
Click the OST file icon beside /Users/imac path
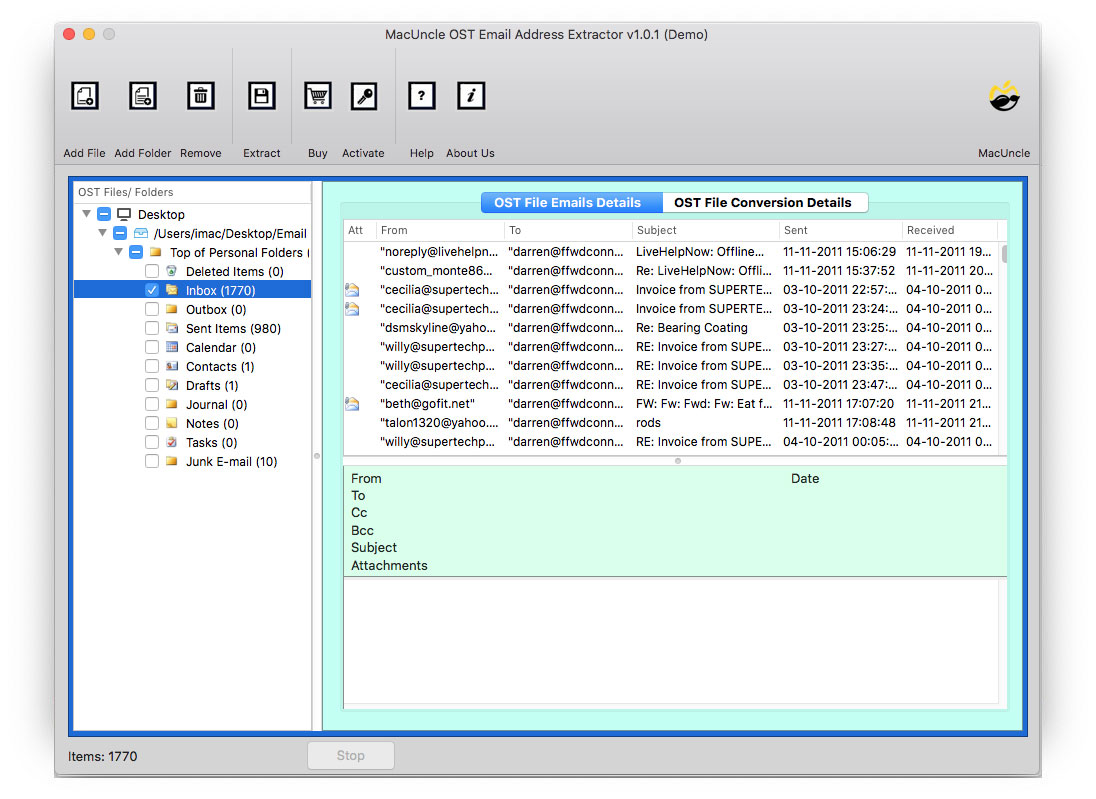pos(140,233)
